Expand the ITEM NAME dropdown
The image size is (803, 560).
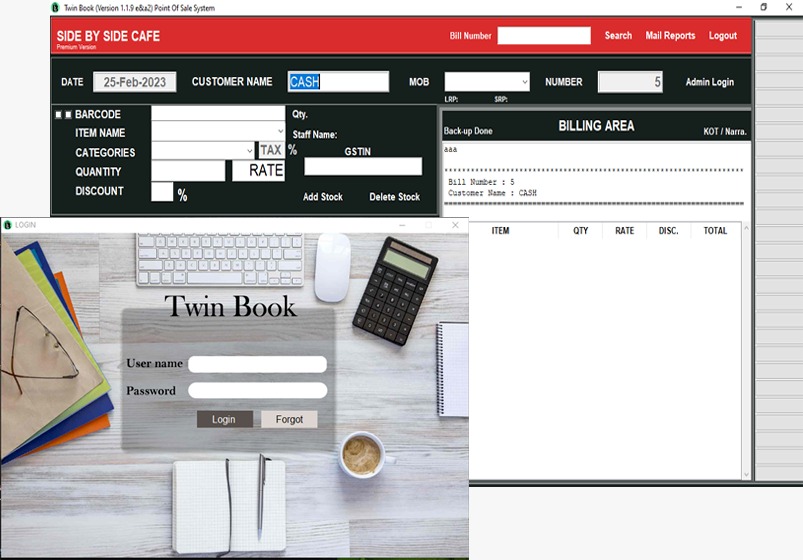click(x=279, y=132)
